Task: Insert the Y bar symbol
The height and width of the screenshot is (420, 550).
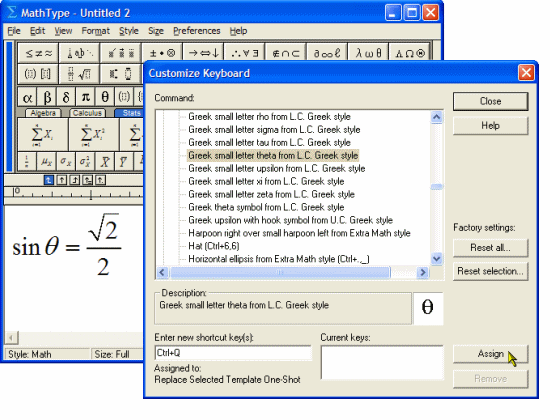Action: 123,162
